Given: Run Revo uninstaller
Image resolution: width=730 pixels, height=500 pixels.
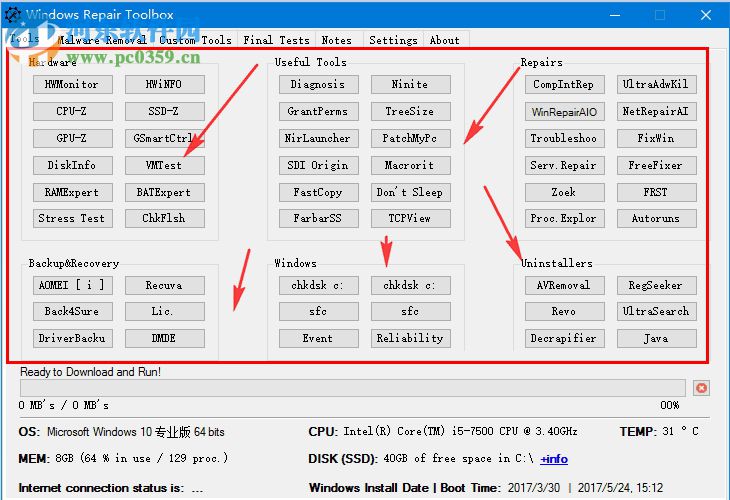Looking at the screenshot, I should [x=564, y=311].
